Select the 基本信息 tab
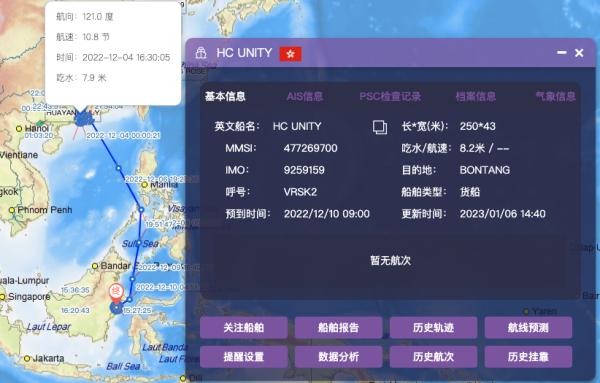This screenshot has height=383, width=600. pyautogui.click(x=225, y=96)
